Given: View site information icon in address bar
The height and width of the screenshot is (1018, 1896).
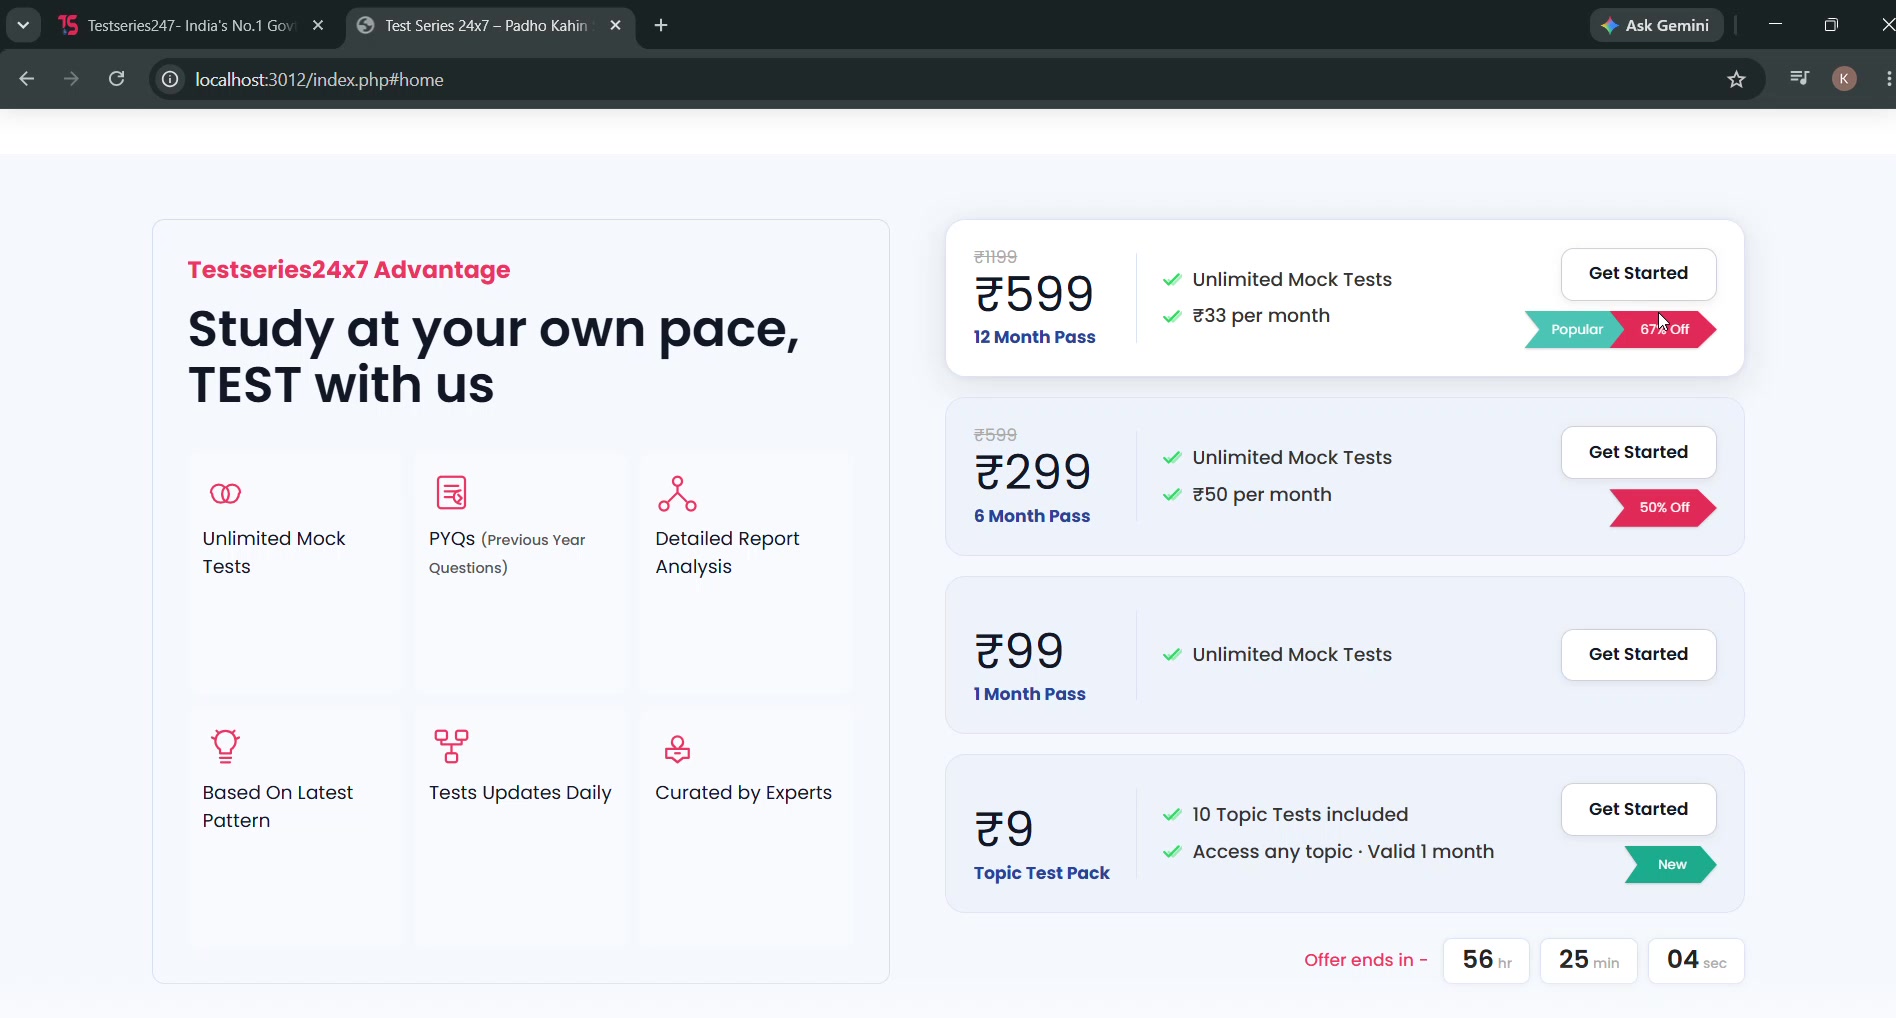Looking at the screenshot, I should click(x=171, y=79).
